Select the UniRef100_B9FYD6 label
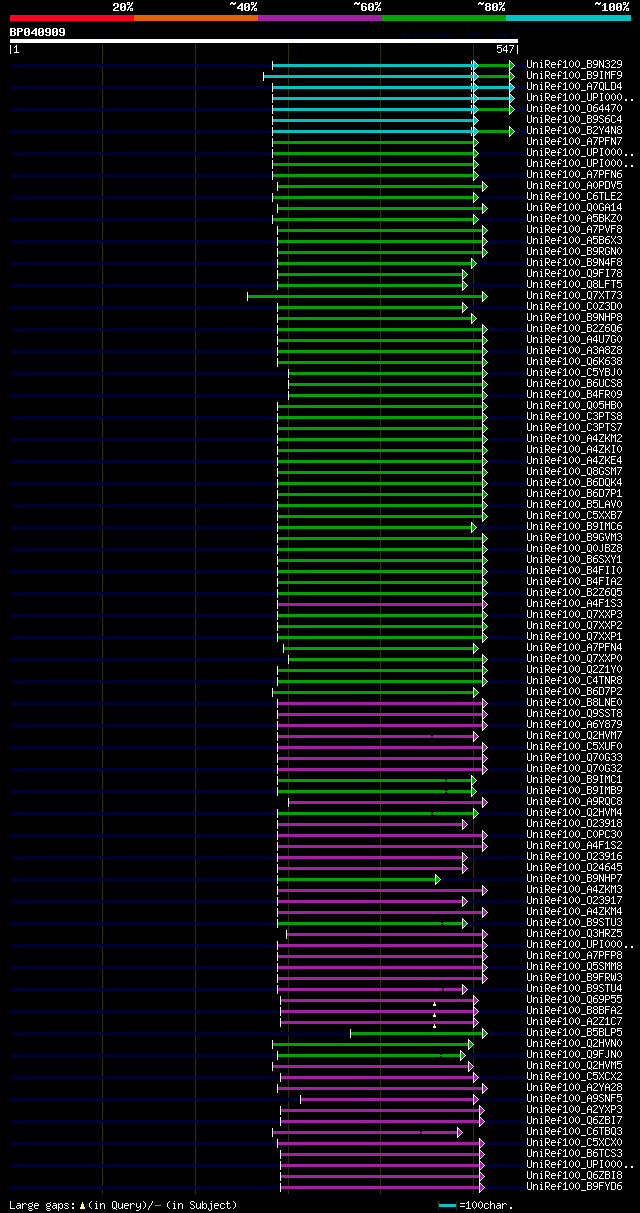The height and width of the screenshot is (1213, 640). 574,1187
